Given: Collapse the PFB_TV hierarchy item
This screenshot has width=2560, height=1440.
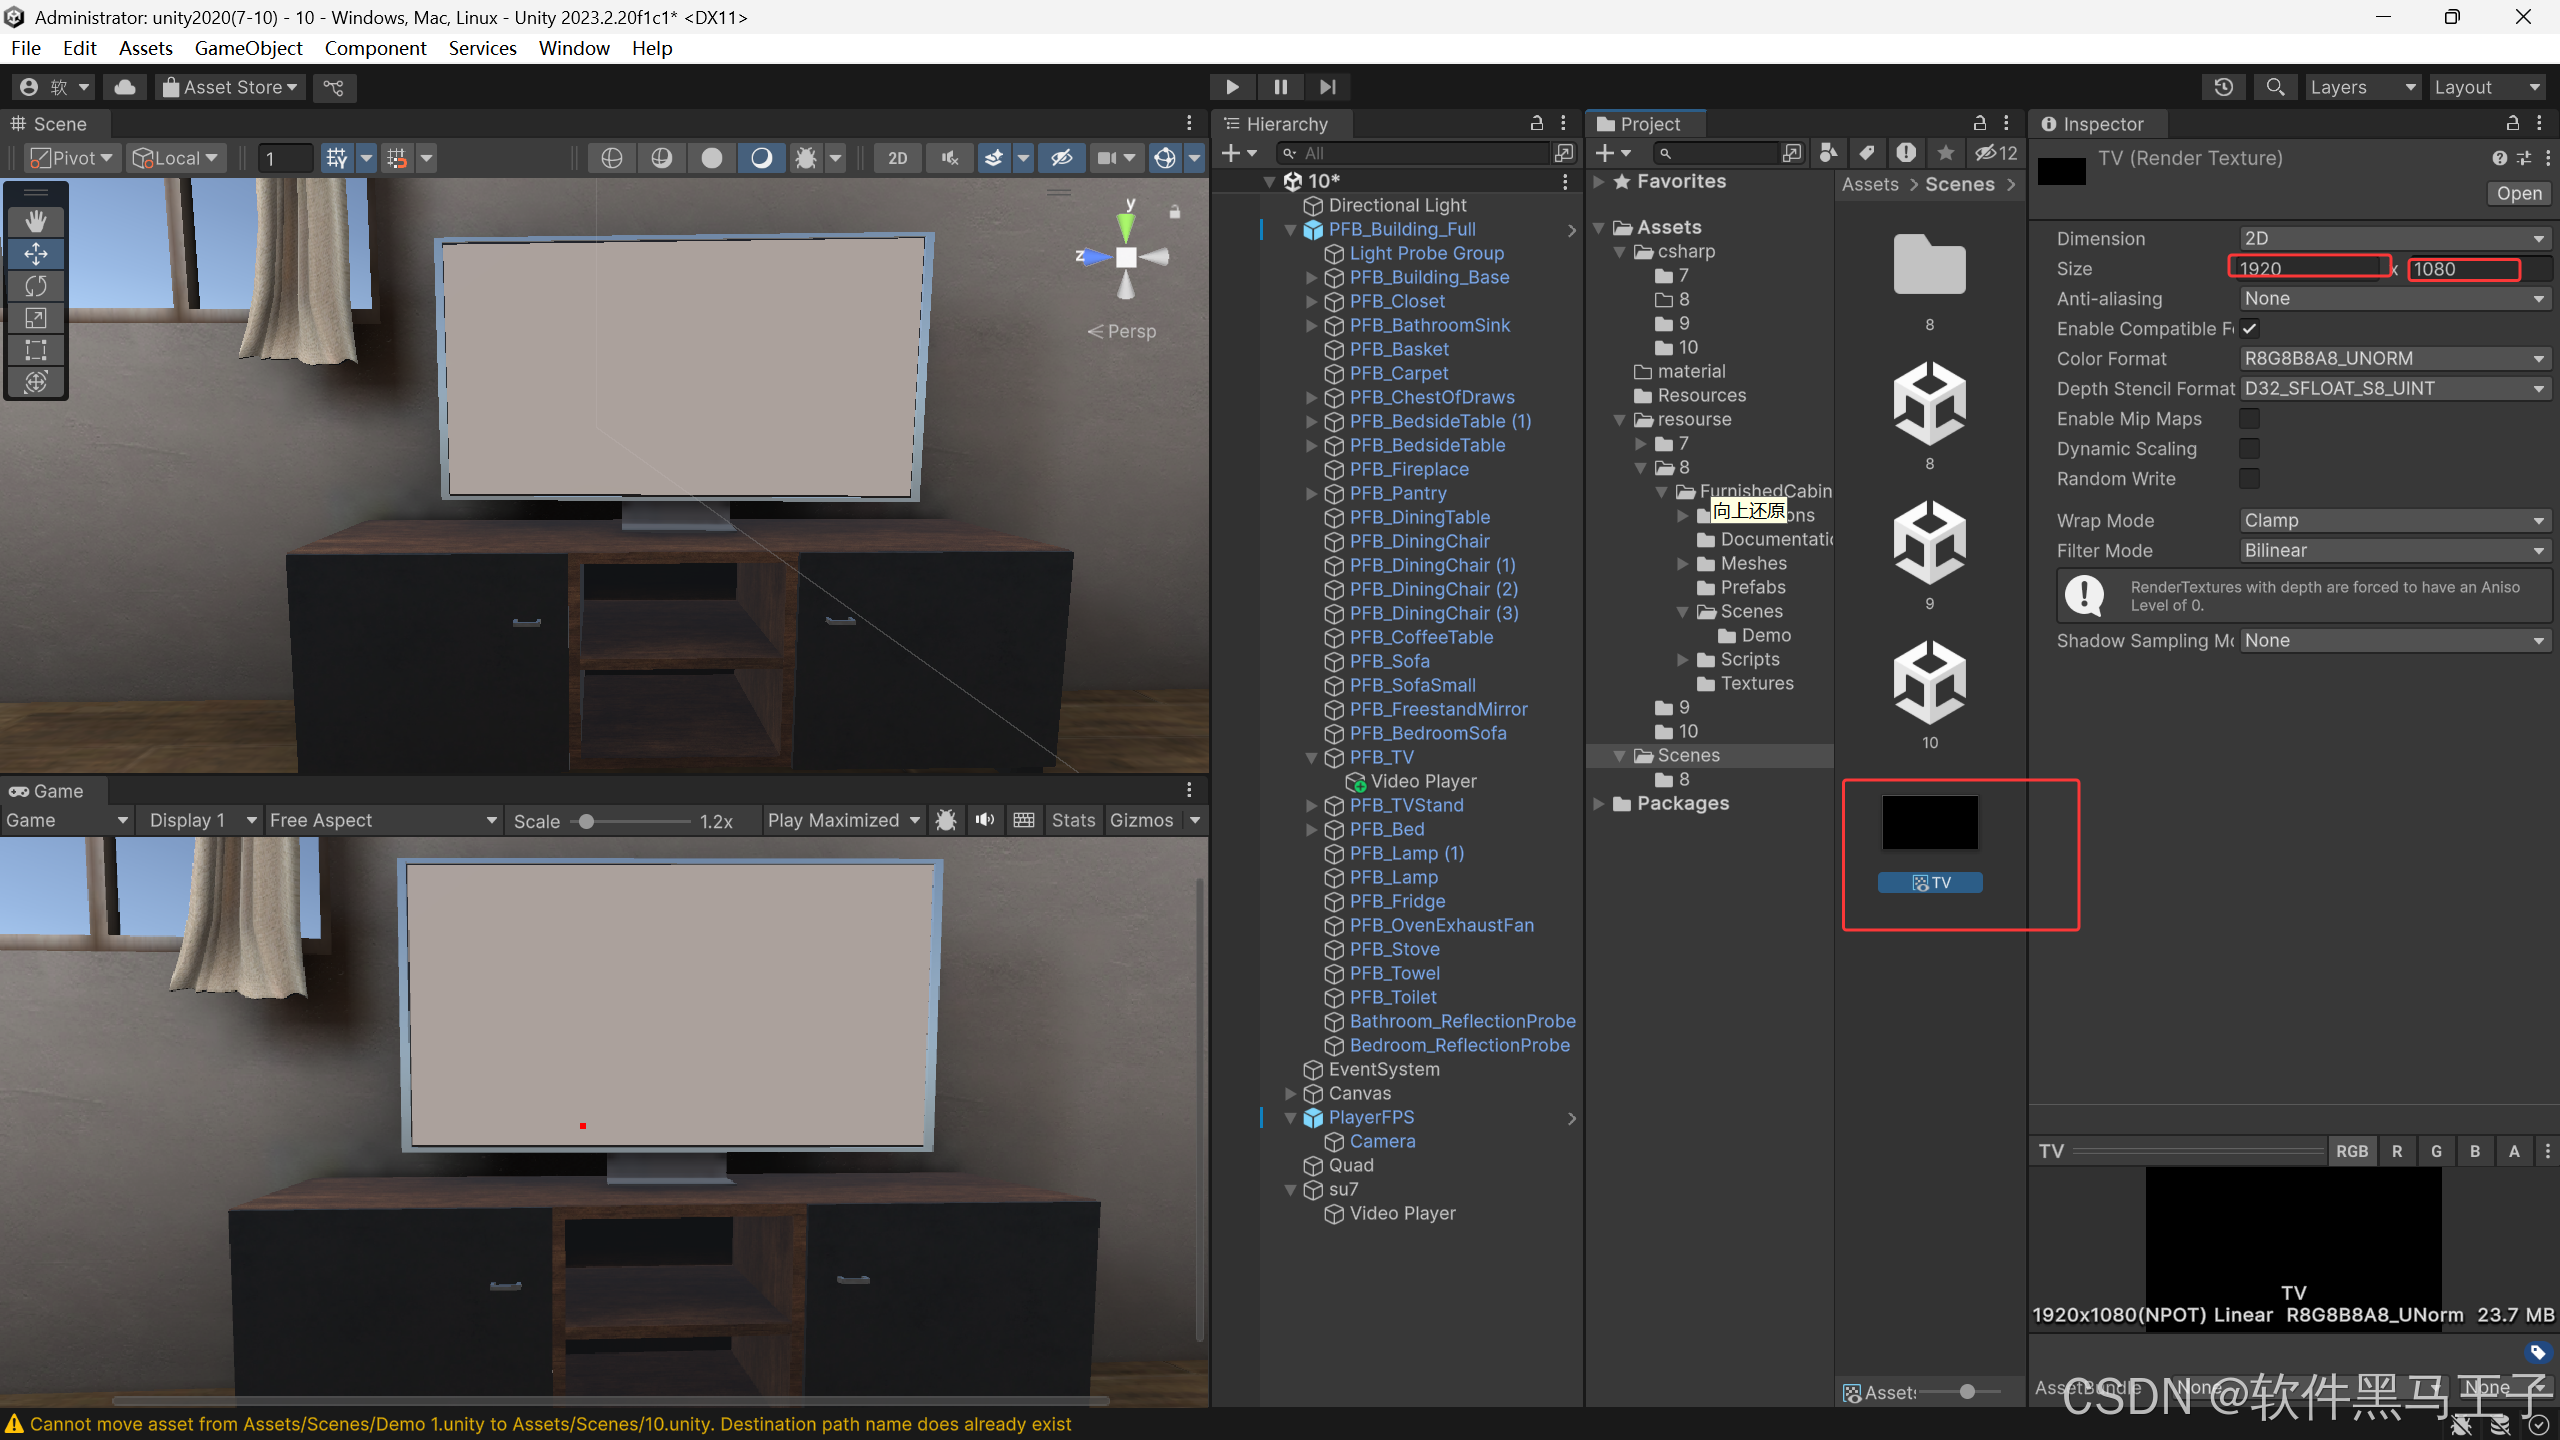Looking at the screenshot, I should click(1311, 758).
